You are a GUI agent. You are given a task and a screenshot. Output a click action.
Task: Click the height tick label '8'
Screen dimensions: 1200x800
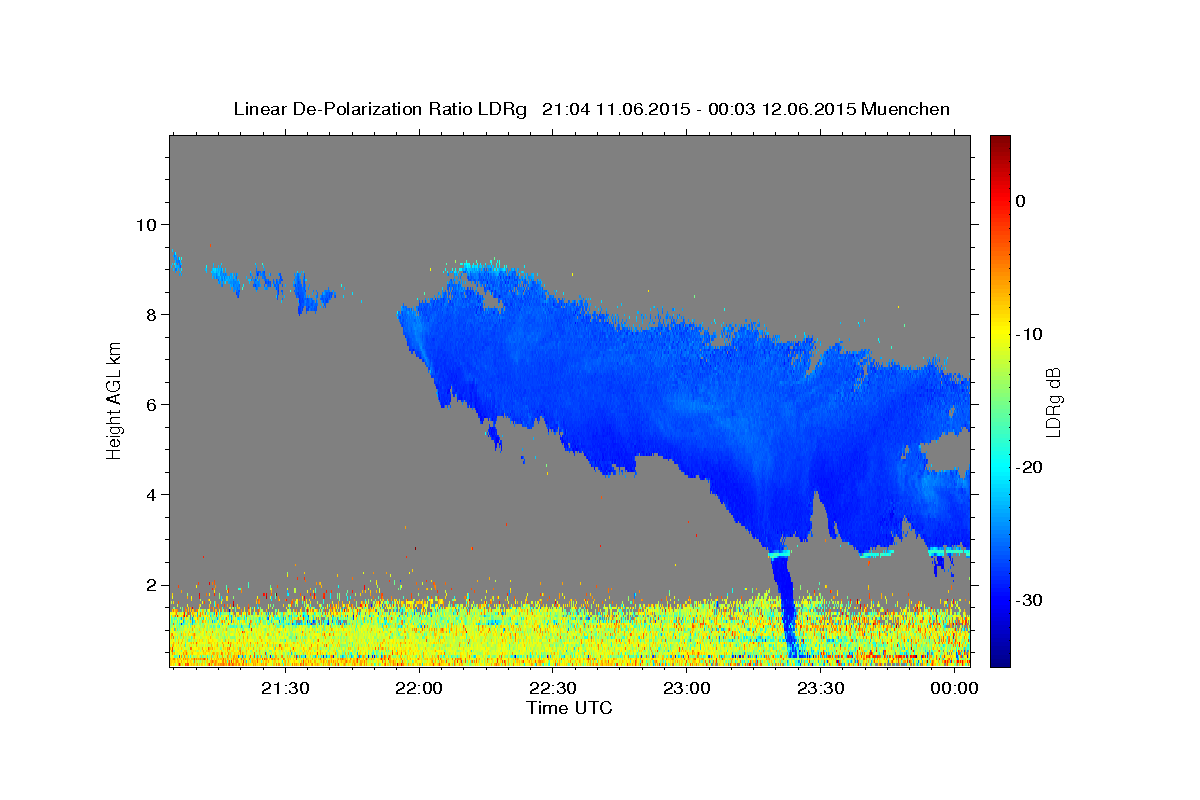point(152,314)
